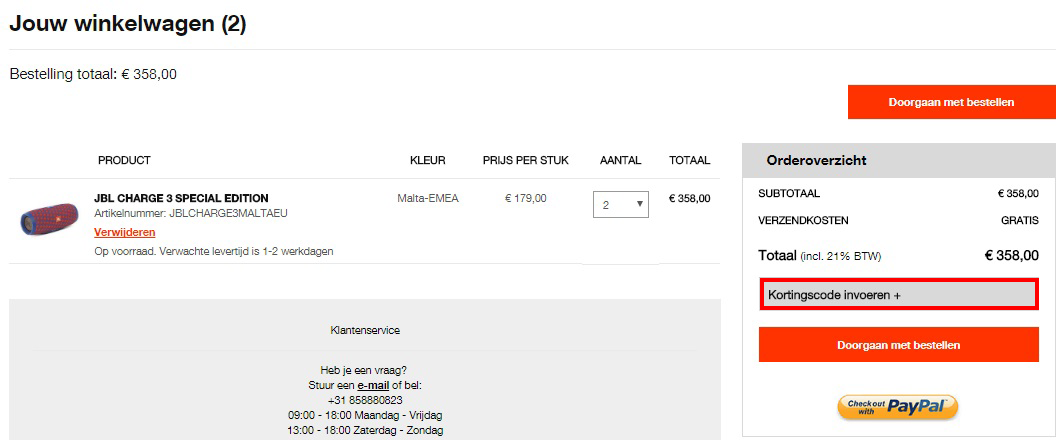
Task: Select the Orderoverzicht panel header
Action: coord(816,160)
